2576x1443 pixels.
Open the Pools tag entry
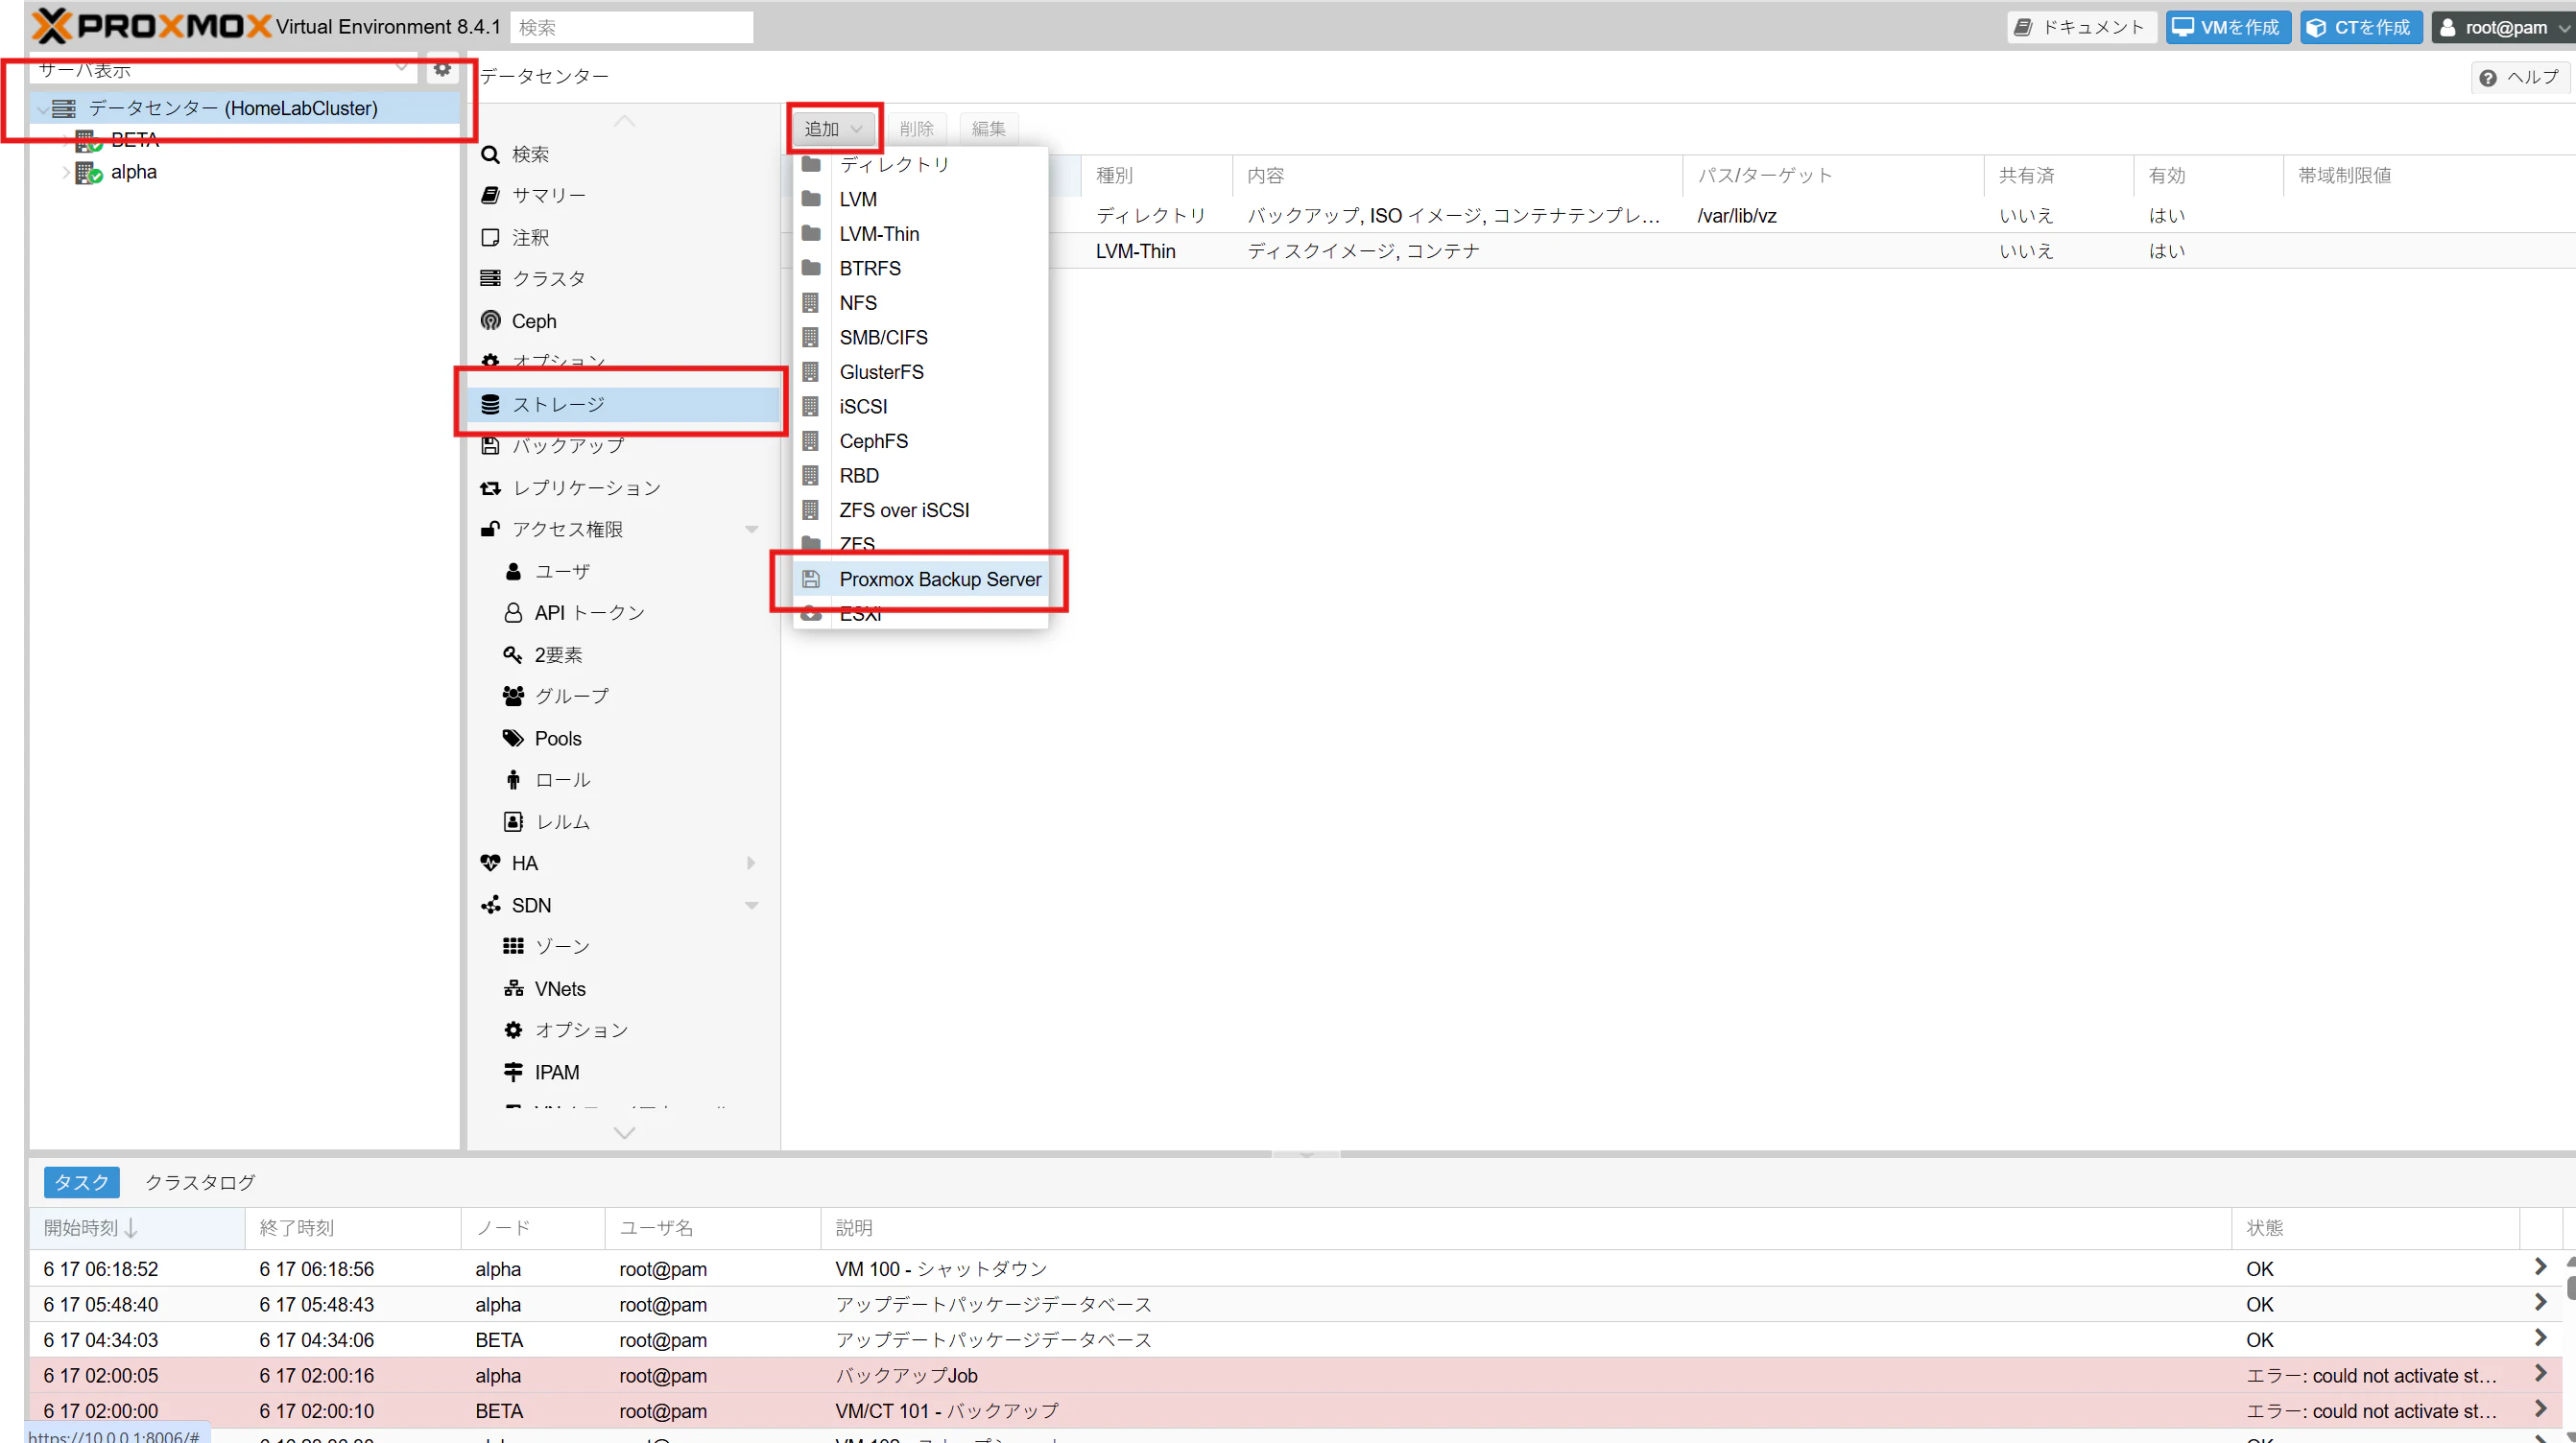click(x=557, y=738)
